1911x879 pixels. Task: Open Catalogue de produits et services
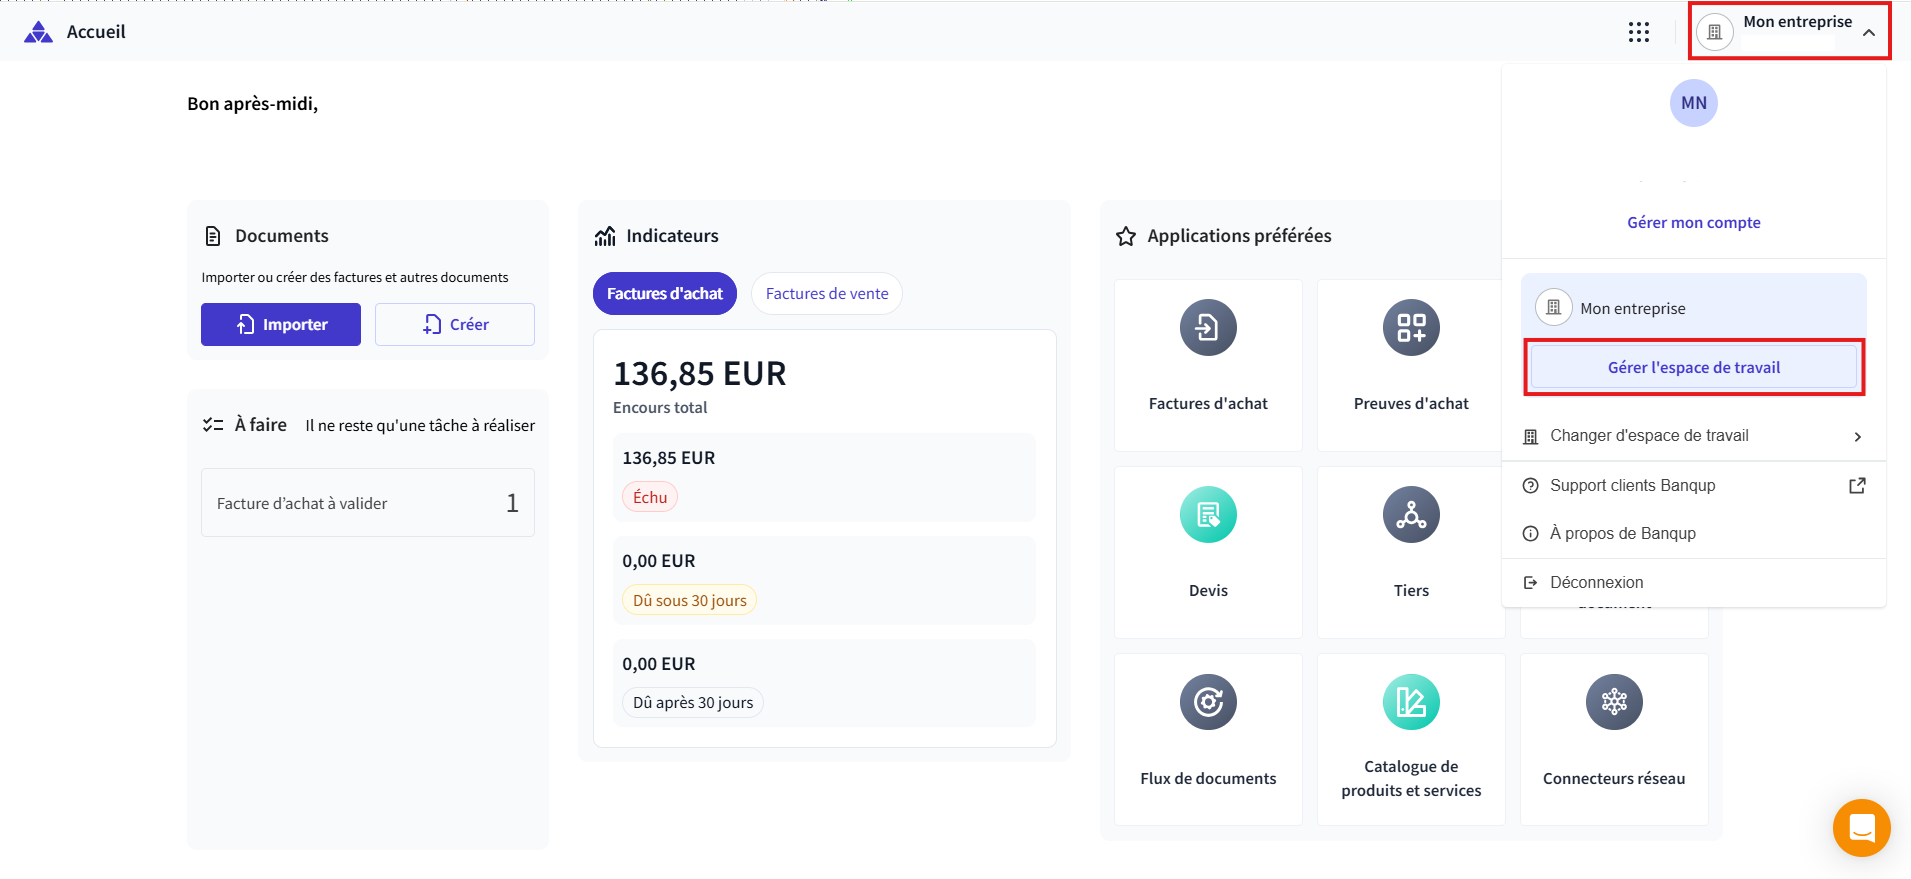click(x=1410, y=738)
